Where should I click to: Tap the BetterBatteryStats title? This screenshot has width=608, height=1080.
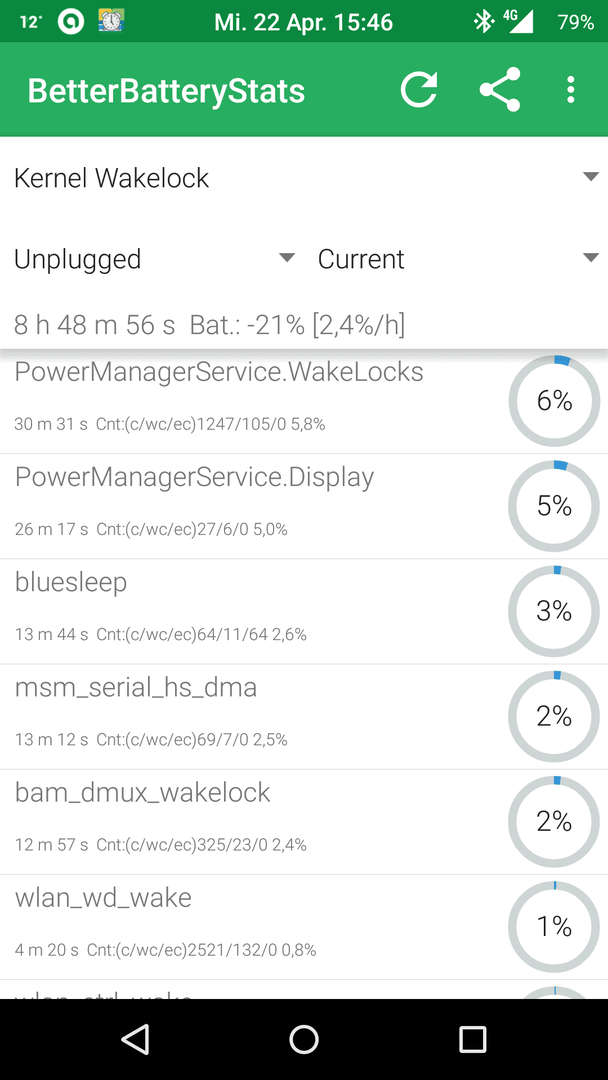(166, 91)
